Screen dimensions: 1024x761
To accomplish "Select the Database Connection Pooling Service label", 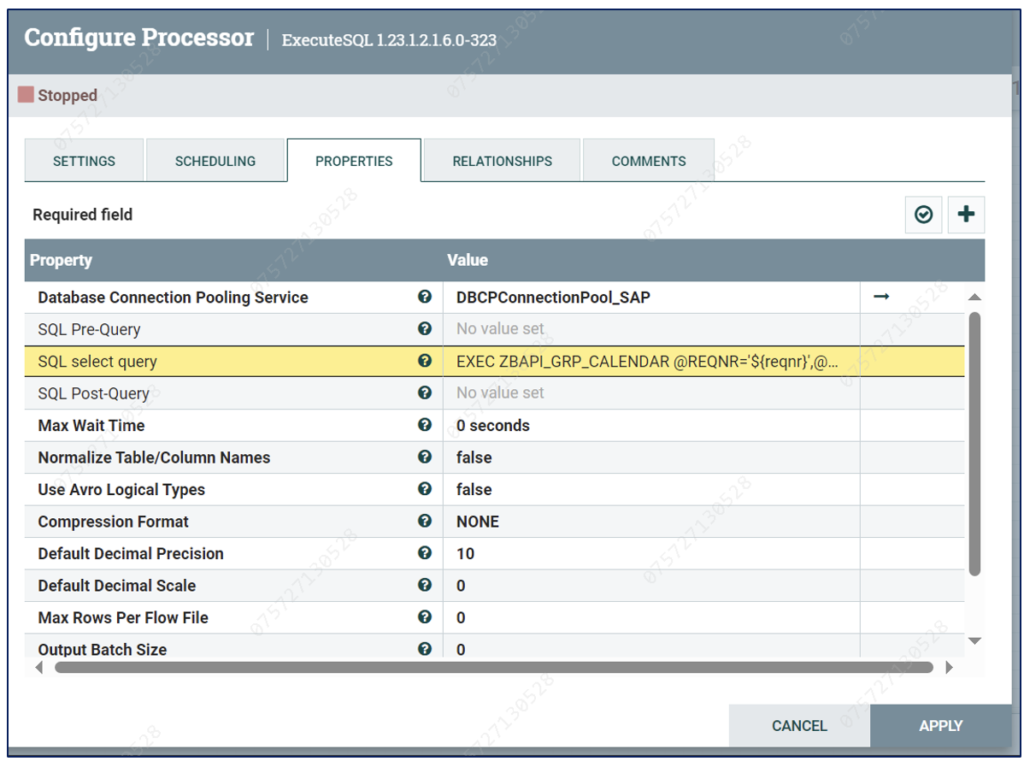I will [x=173, y=297].
